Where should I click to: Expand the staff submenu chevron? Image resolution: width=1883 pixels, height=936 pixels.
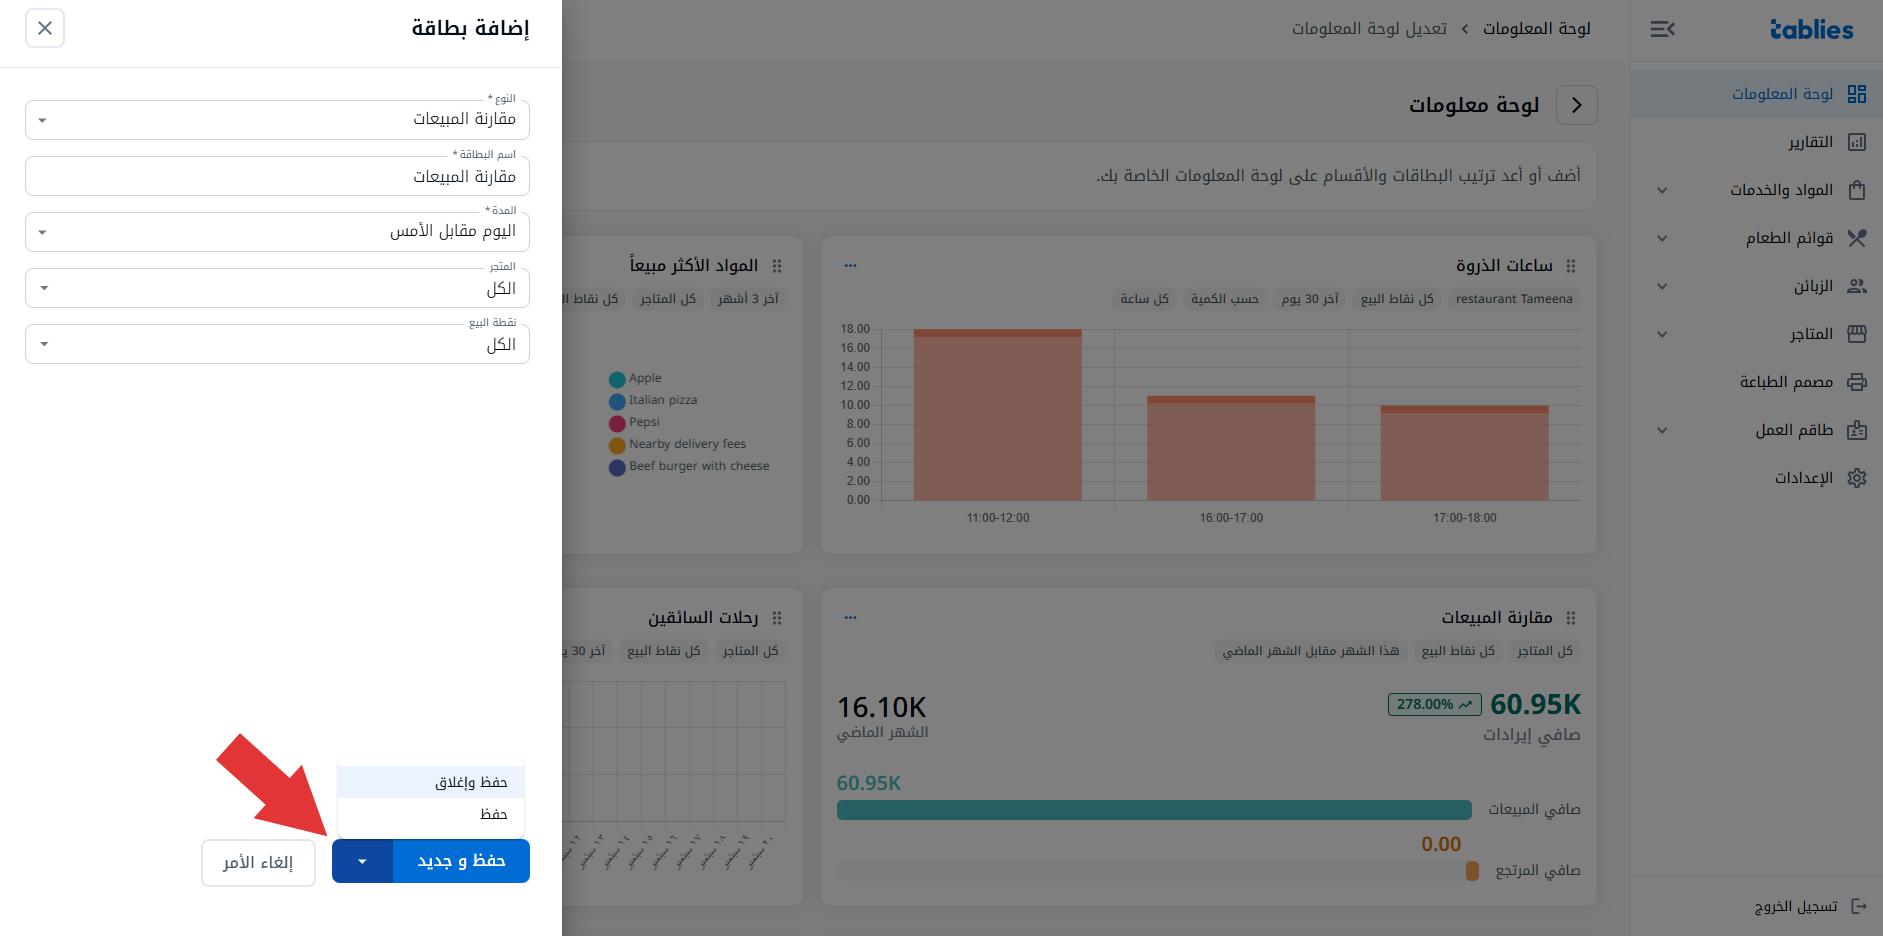point(1662,430)
